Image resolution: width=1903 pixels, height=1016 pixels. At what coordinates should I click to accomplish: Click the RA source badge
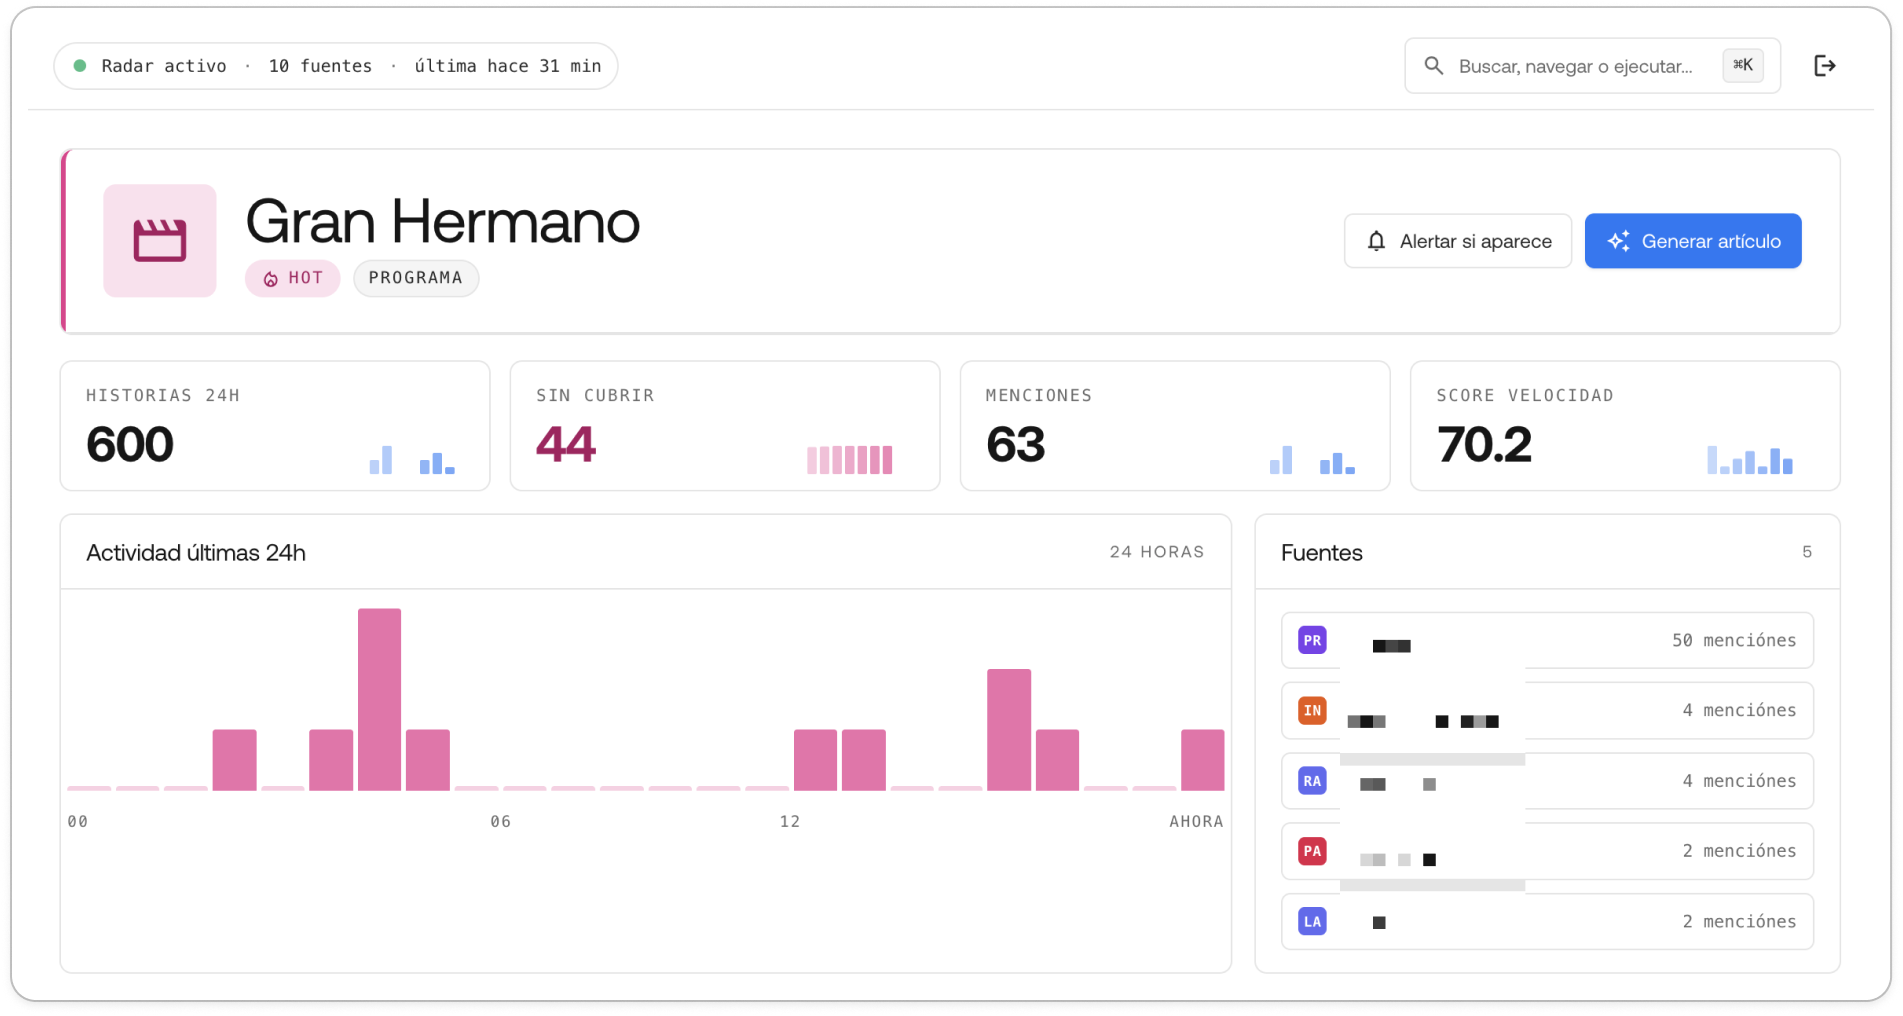1312,781
